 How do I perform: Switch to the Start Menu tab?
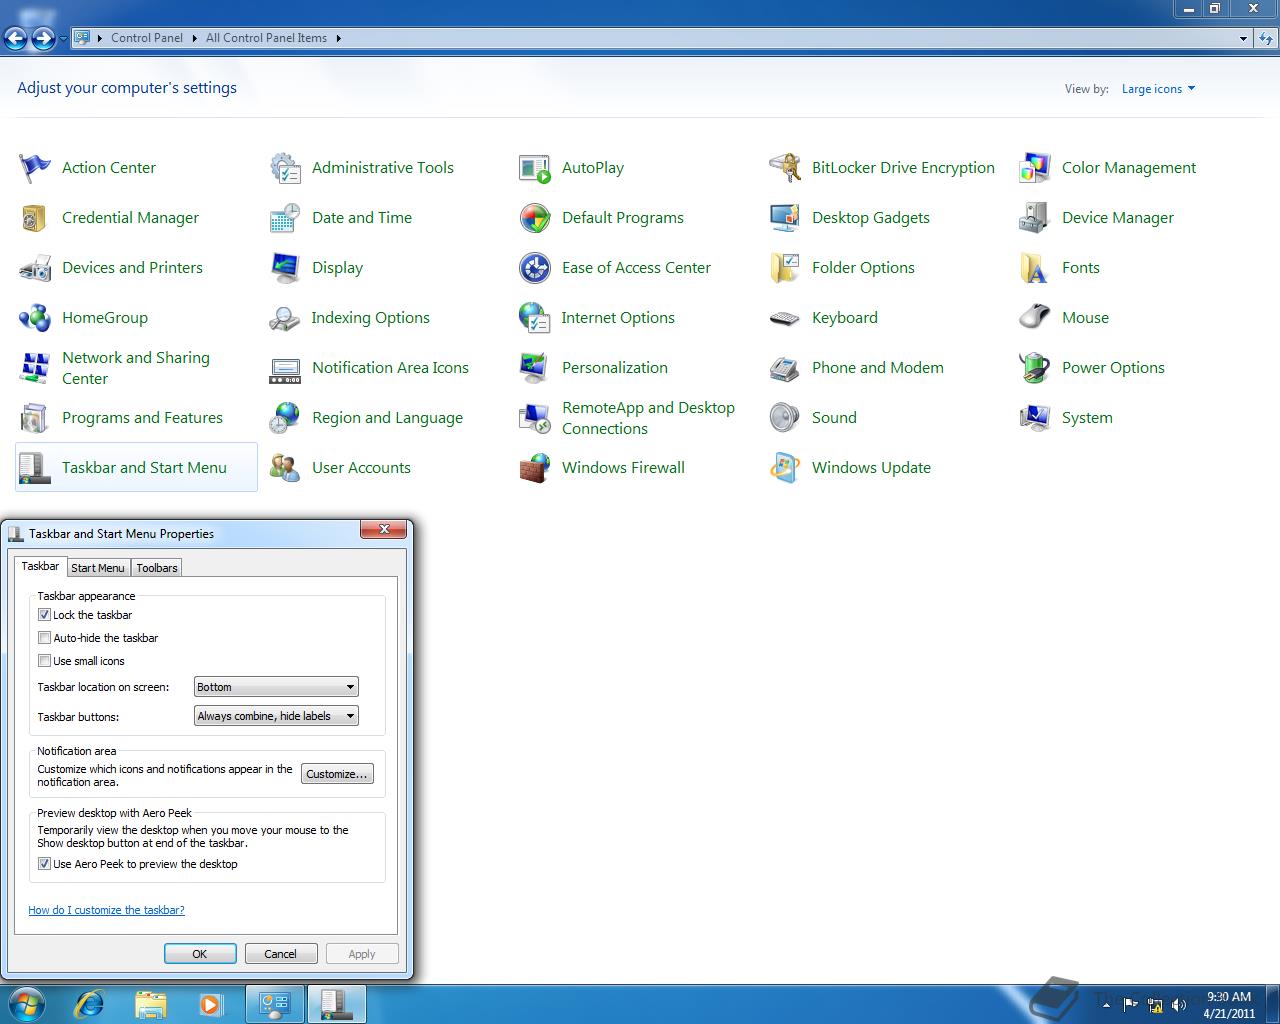click(98, 567)
